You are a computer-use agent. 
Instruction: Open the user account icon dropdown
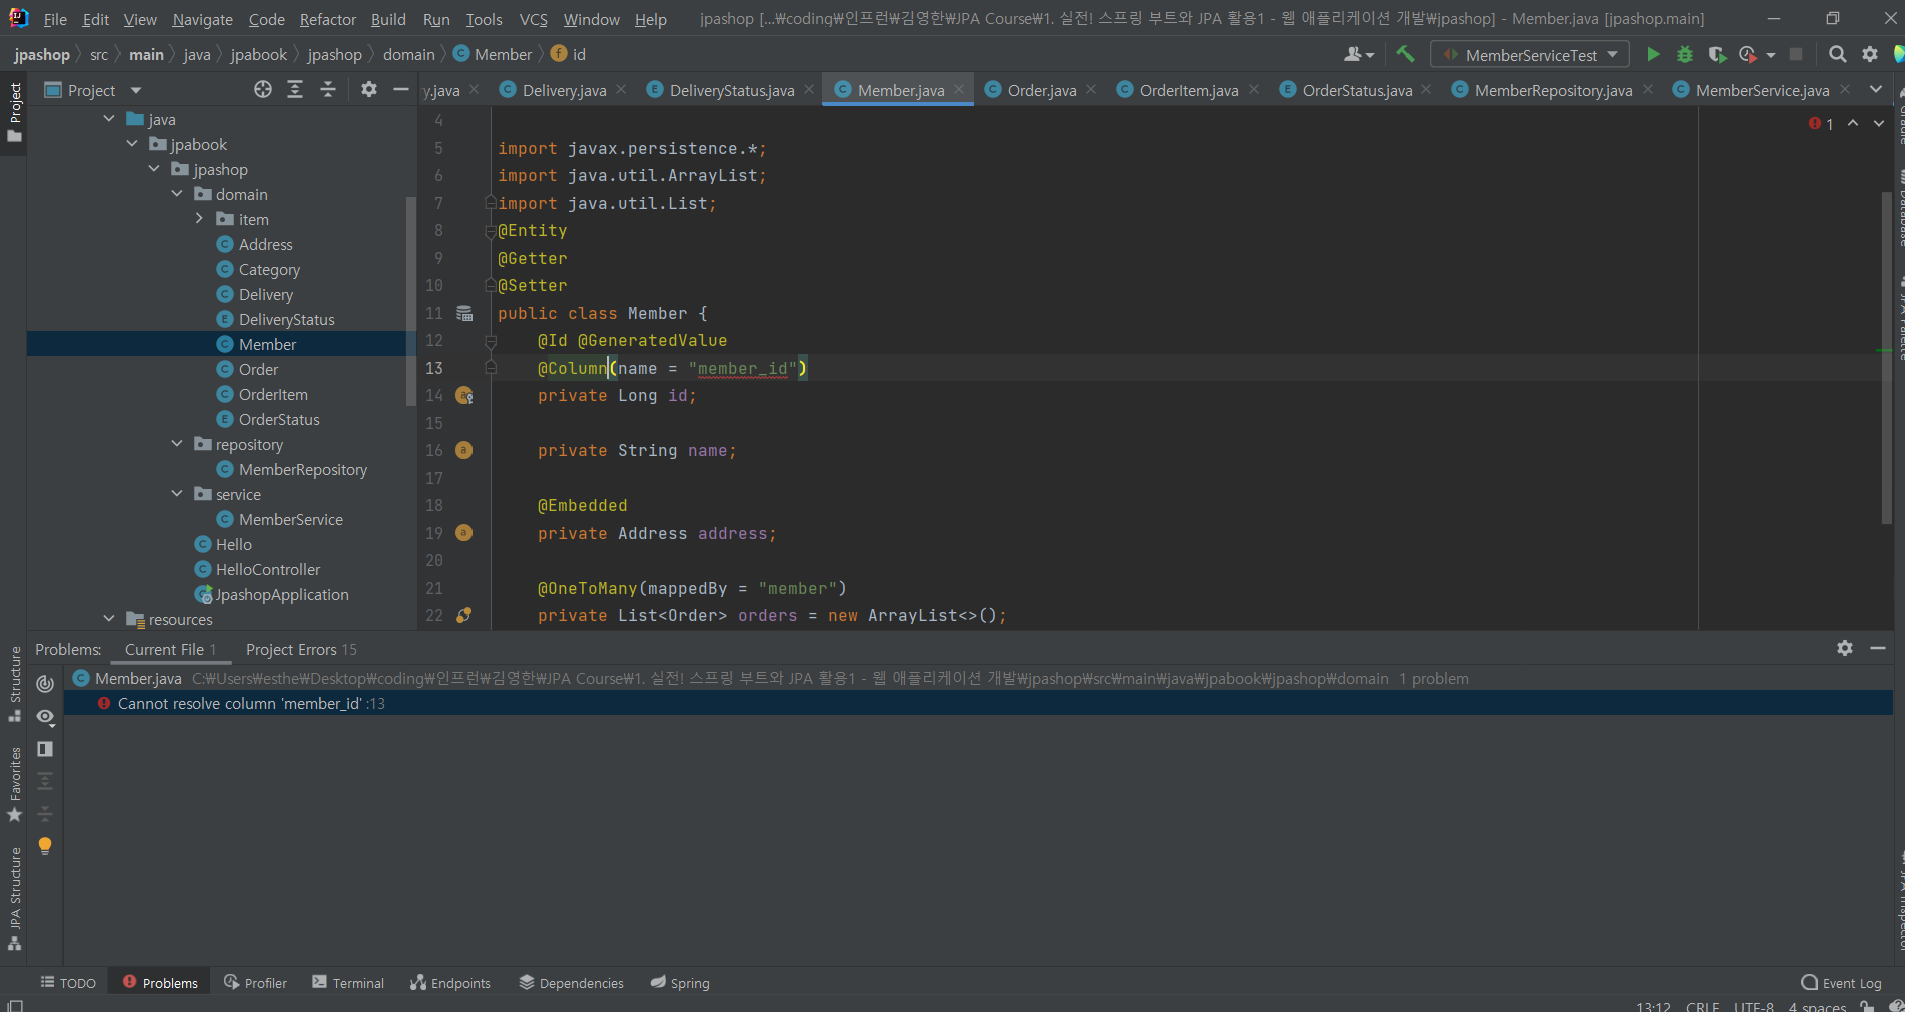point(1359,55)
